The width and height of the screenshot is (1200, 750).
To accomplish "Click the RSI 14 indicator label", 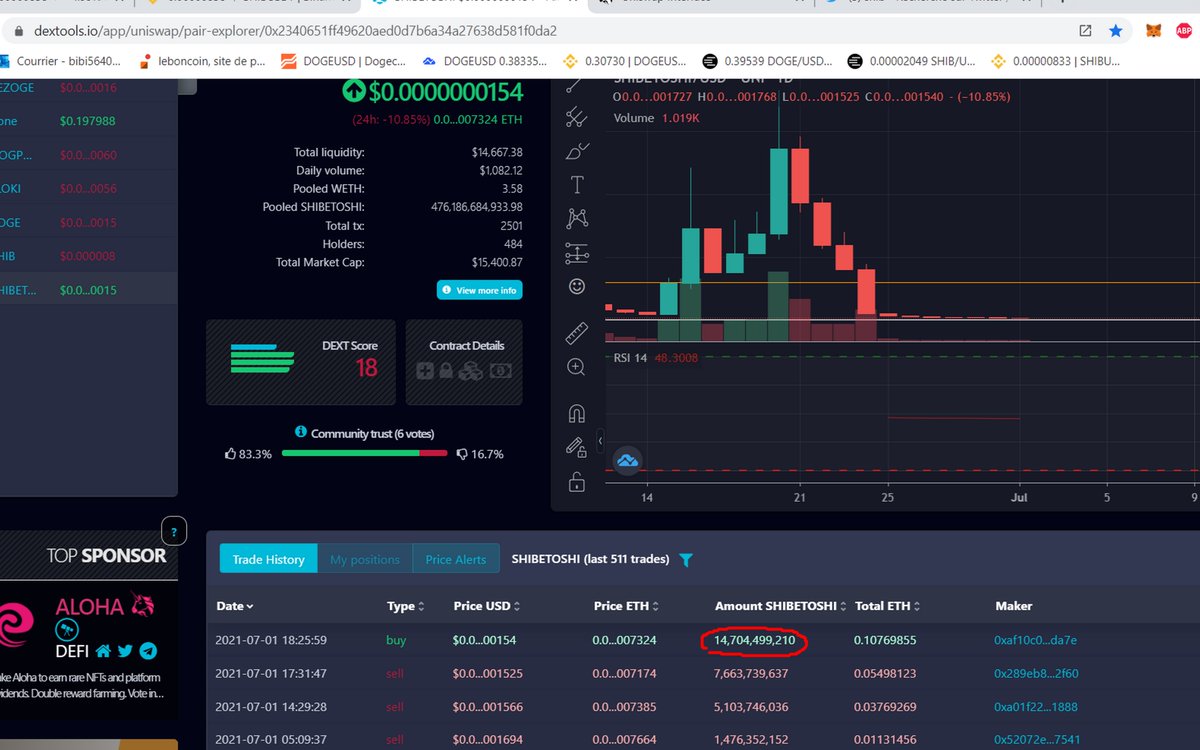I will click(628, 357).
